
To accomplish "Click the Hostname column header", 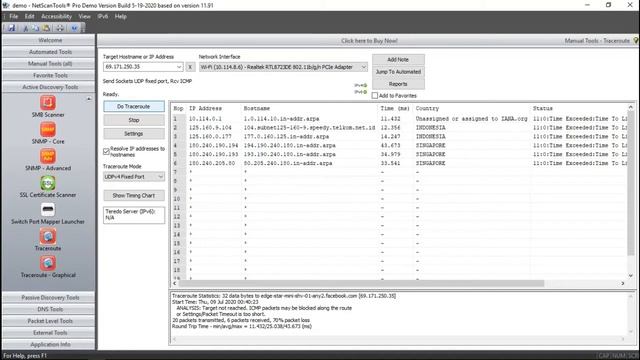I will click(x=257, y=109).
